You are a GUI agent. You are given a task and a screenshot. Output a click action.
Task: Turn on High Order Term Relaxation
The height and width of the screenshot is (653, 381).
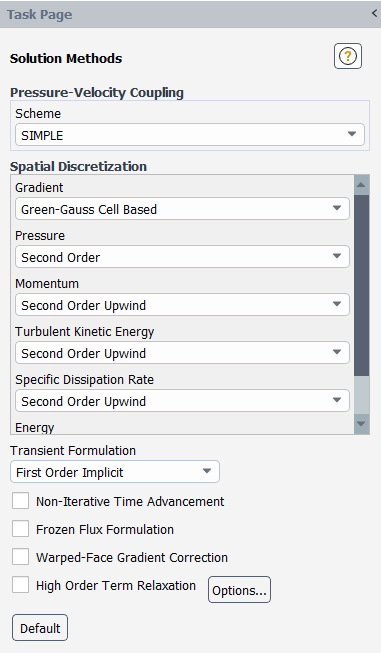20,585
